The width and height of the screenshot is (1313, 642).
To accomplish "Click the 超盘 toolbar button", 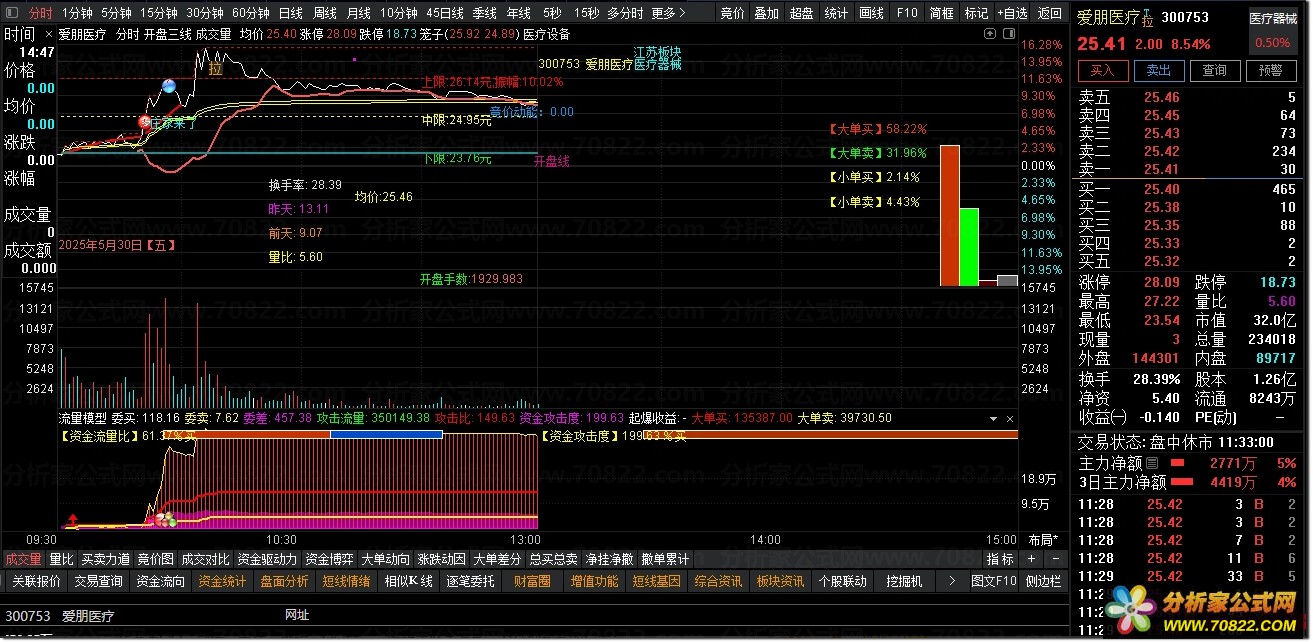I will point(801,13).
